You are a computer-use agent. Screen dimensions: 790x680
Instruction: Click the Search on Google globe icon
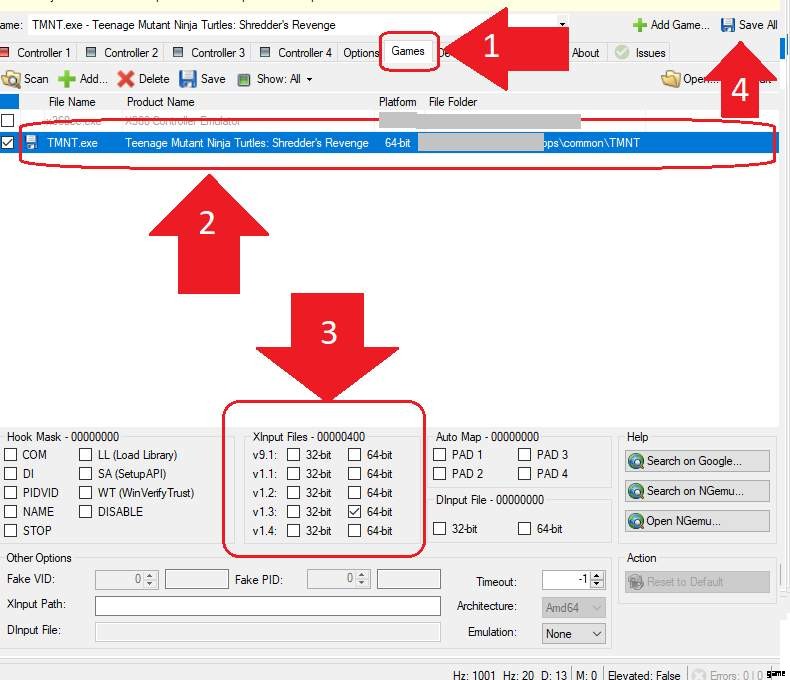click(636, 461)
